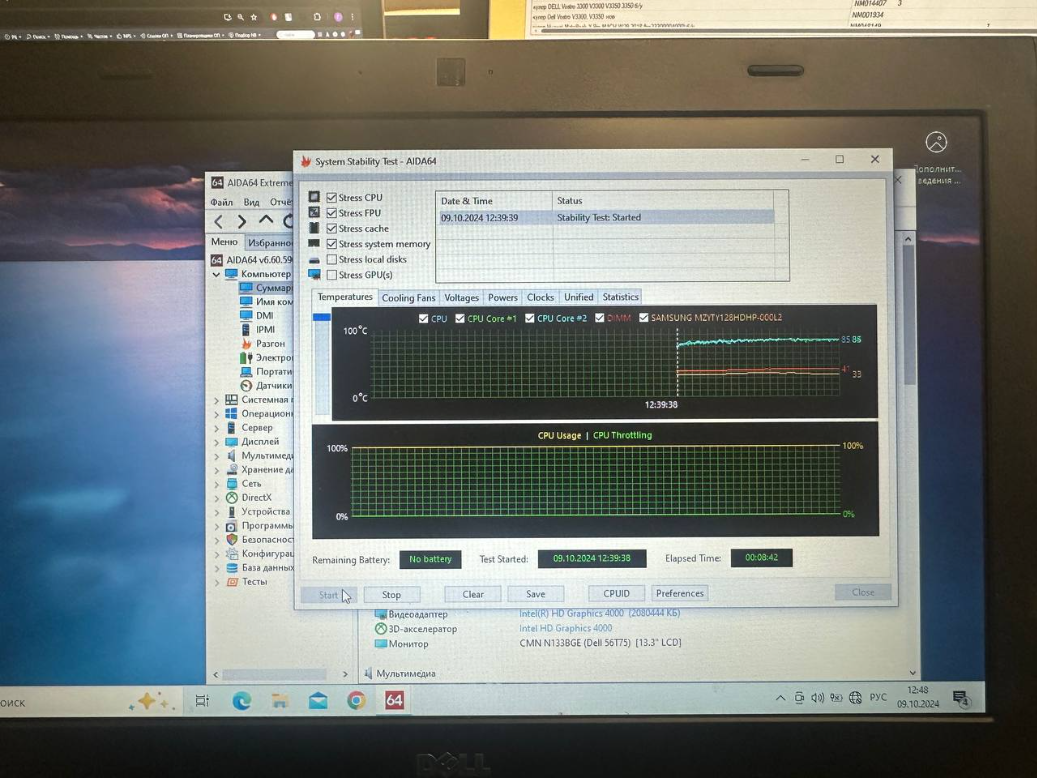Open Google Chrome from the taskbar
The width and height of the screenshot is (1037, 778).
point(356,701)
